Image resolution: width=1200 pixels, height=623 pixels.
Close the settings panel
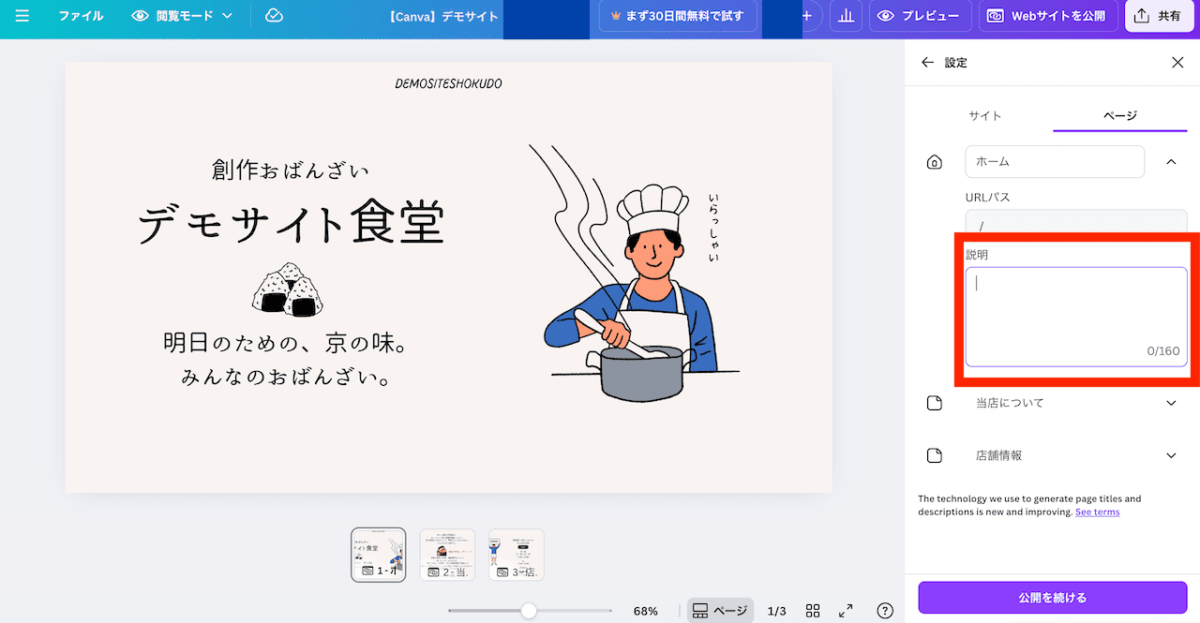(x=1177, y=62)
